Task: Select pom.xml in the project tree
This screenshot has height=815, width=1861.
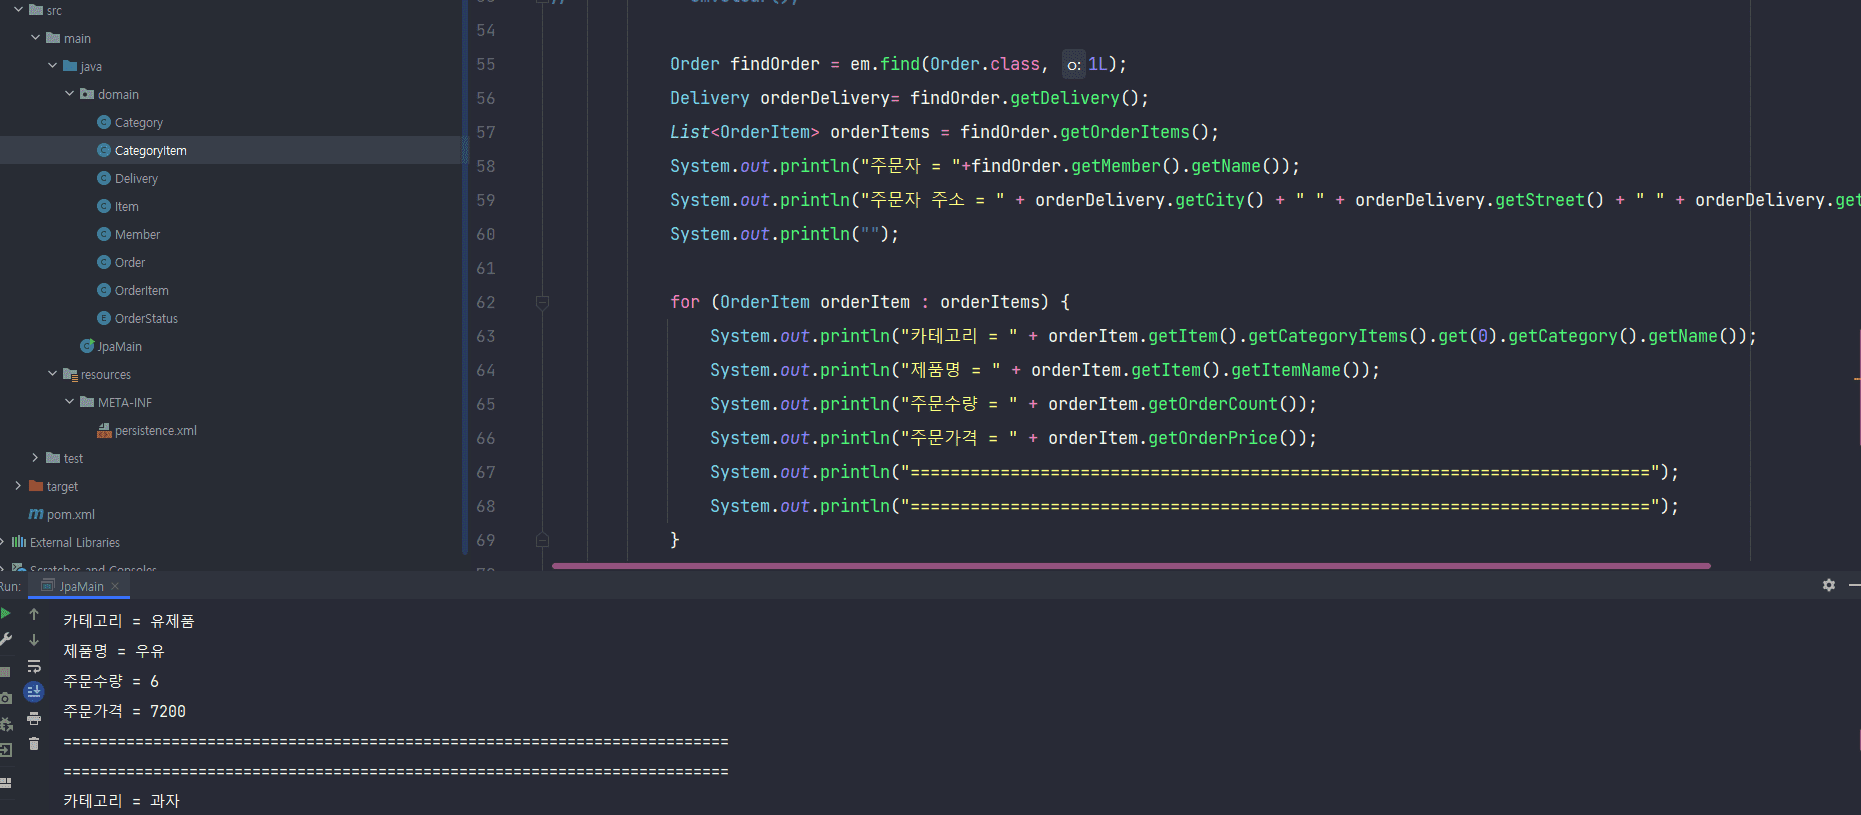Action: point(71,514)
